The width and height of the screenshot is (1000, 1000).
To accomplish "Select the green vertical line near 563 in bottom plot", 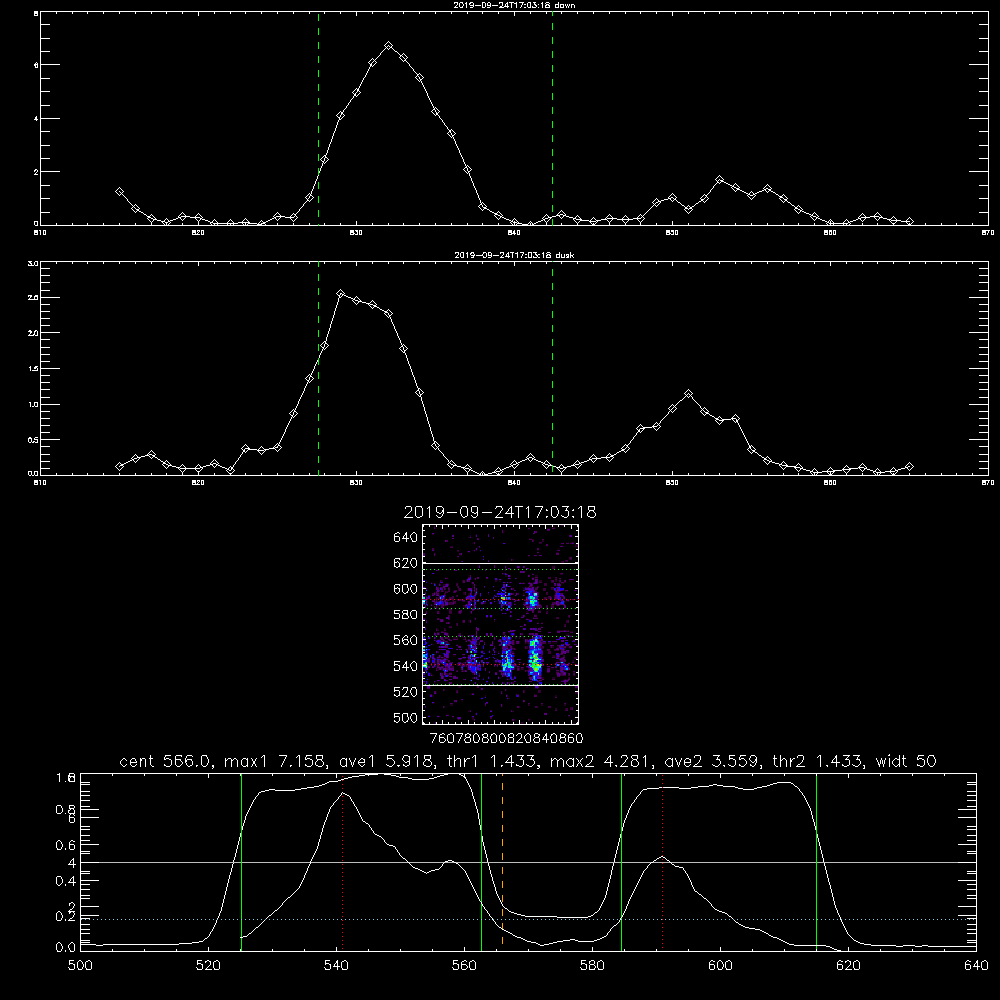I will 482,861.
